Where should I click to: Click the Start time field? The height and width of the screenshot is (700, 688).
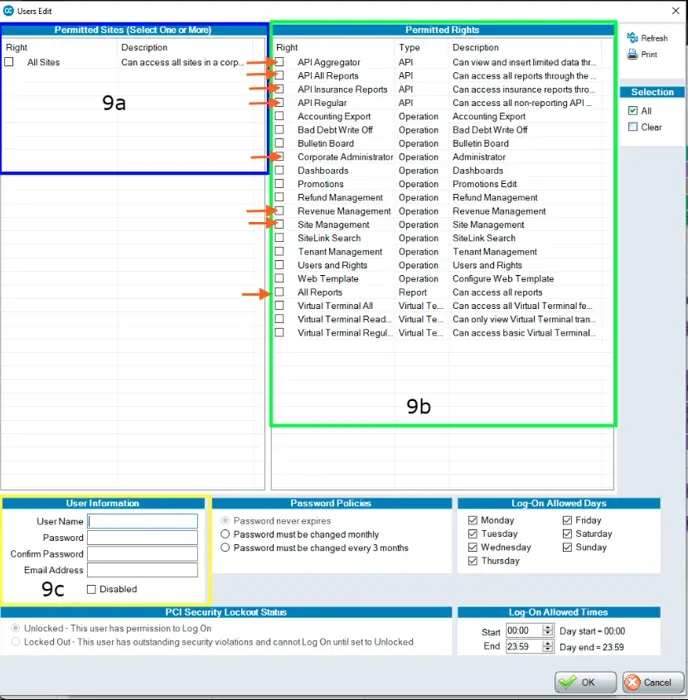524,631
